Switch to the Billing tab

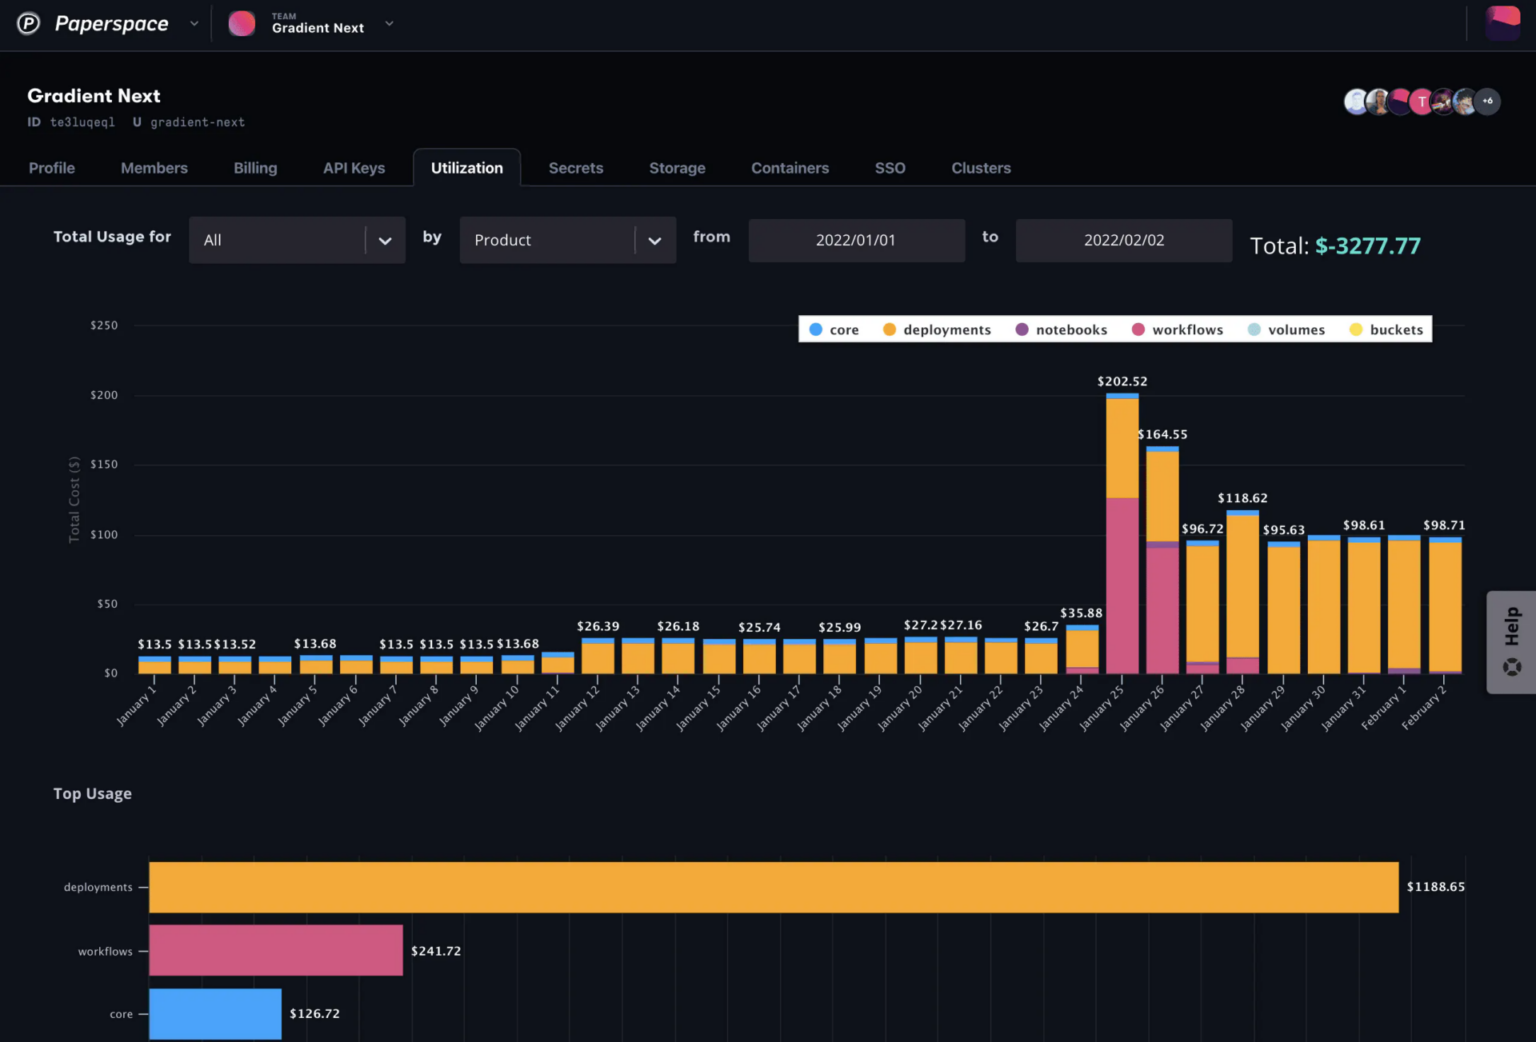[255, 168]
